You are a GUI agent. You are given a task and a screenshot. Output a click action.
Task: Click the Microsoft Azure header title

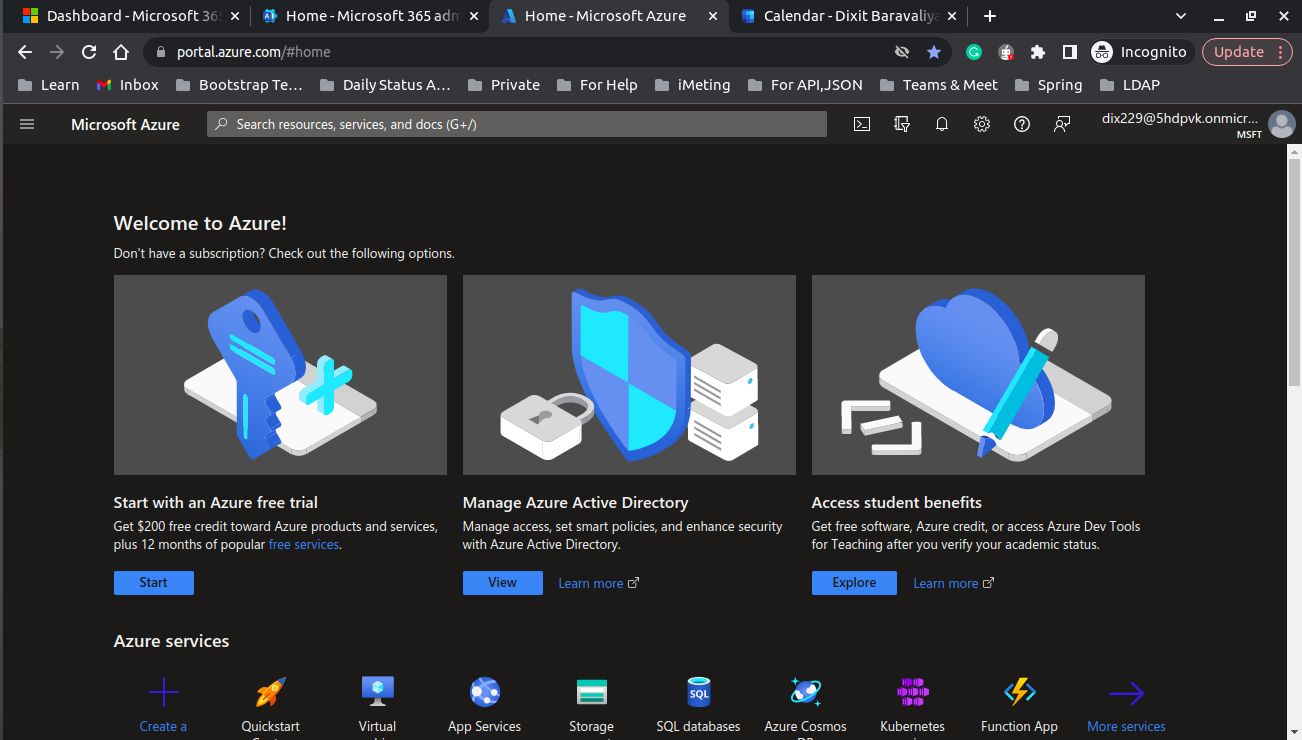point(125,124)
